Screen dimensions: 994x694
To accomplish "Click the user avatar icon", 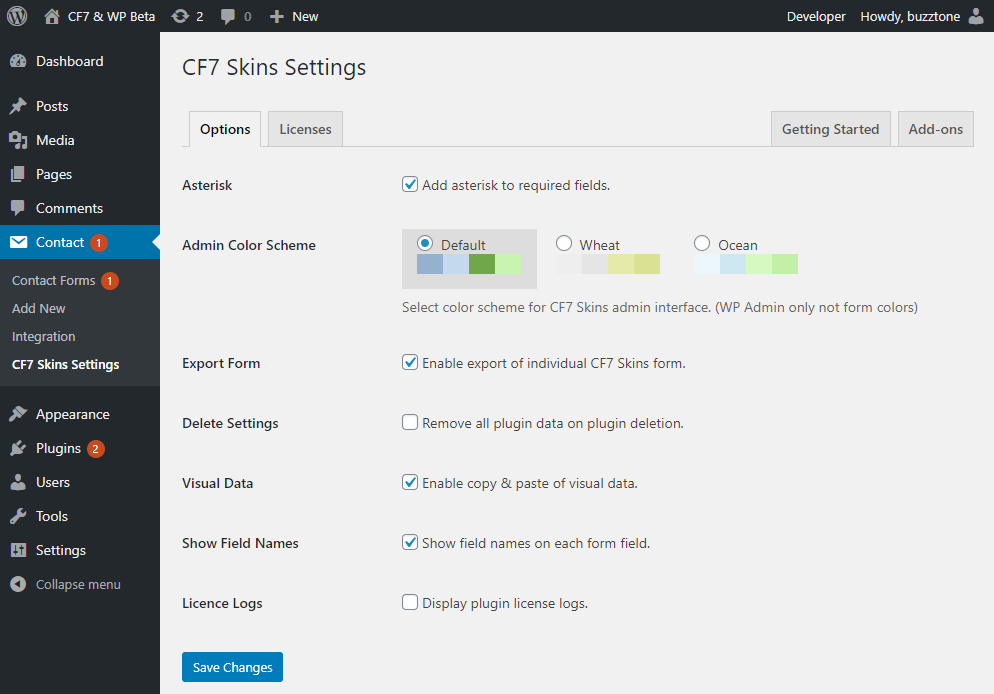I will (x=976, y=16).
